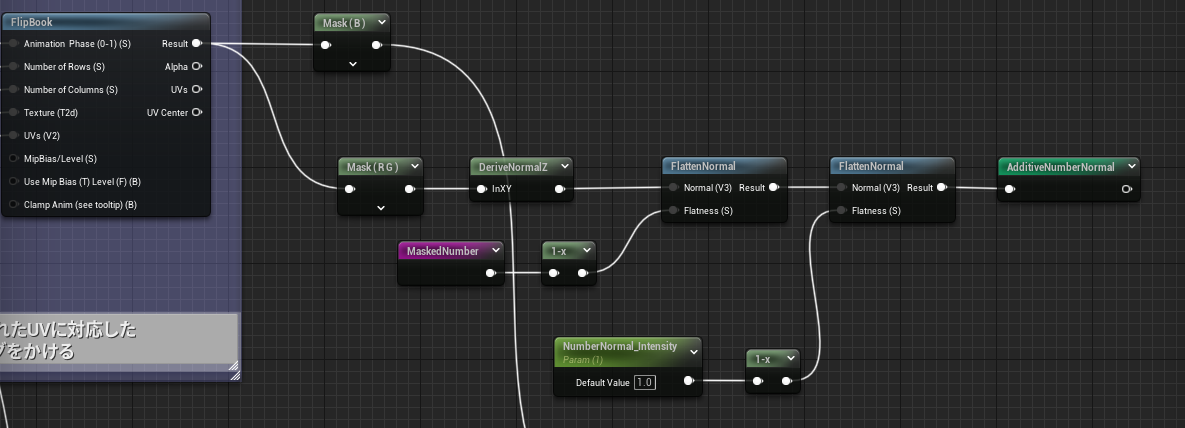Click the Animation Phase (0-1) input pin
The width and height of the screenshot is (1185, 428).
14,44
